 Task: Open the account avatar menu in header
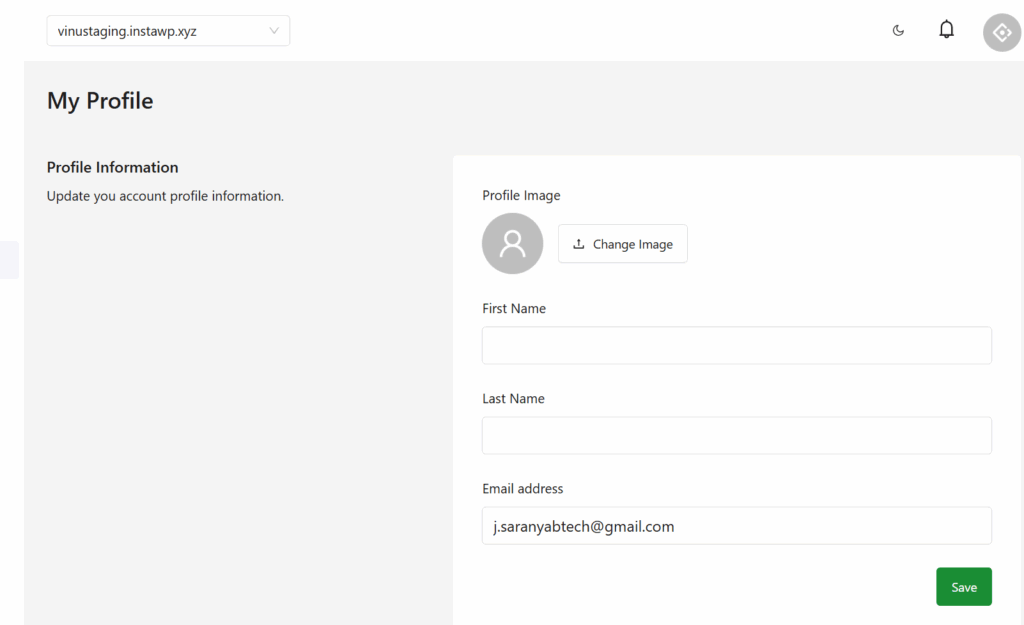coord(1001,32)
